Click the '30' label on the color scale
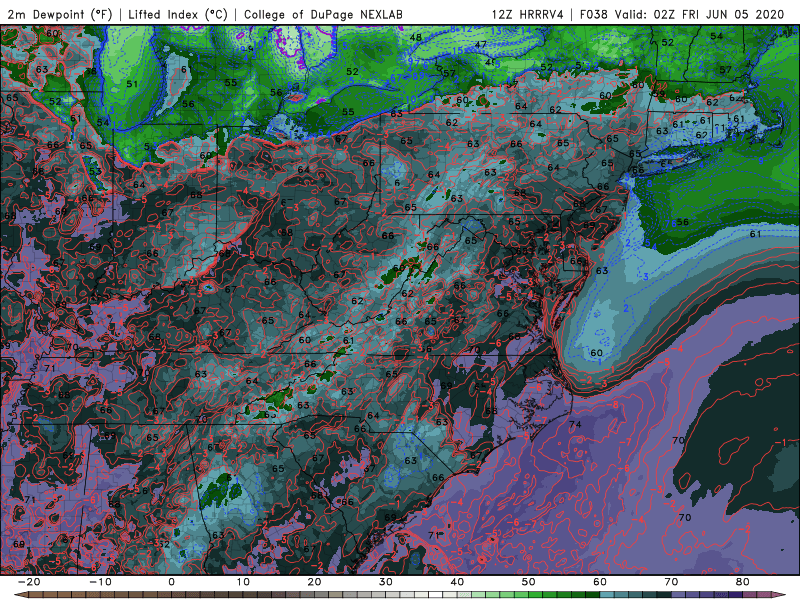 [x=386, y=582]
